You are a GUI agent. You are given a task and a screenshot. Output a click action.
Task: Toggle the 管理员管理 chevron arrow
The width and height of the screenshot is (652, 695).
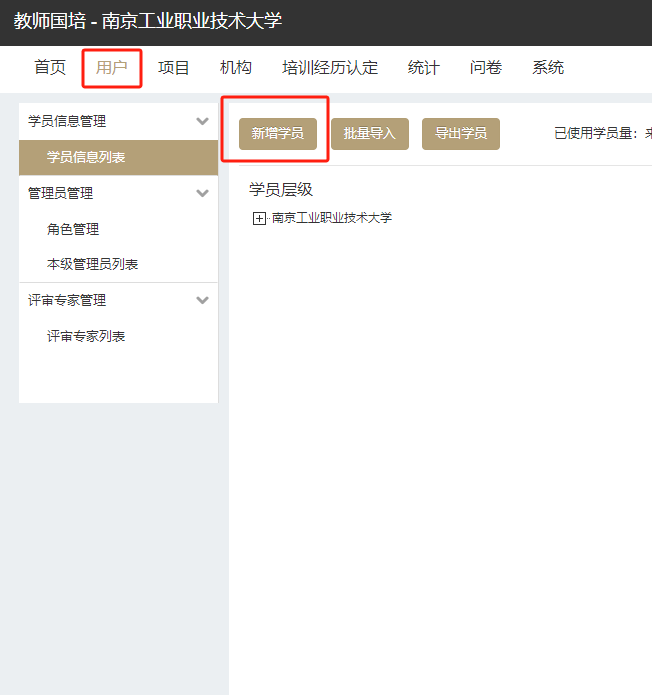(x=203, y=193)
